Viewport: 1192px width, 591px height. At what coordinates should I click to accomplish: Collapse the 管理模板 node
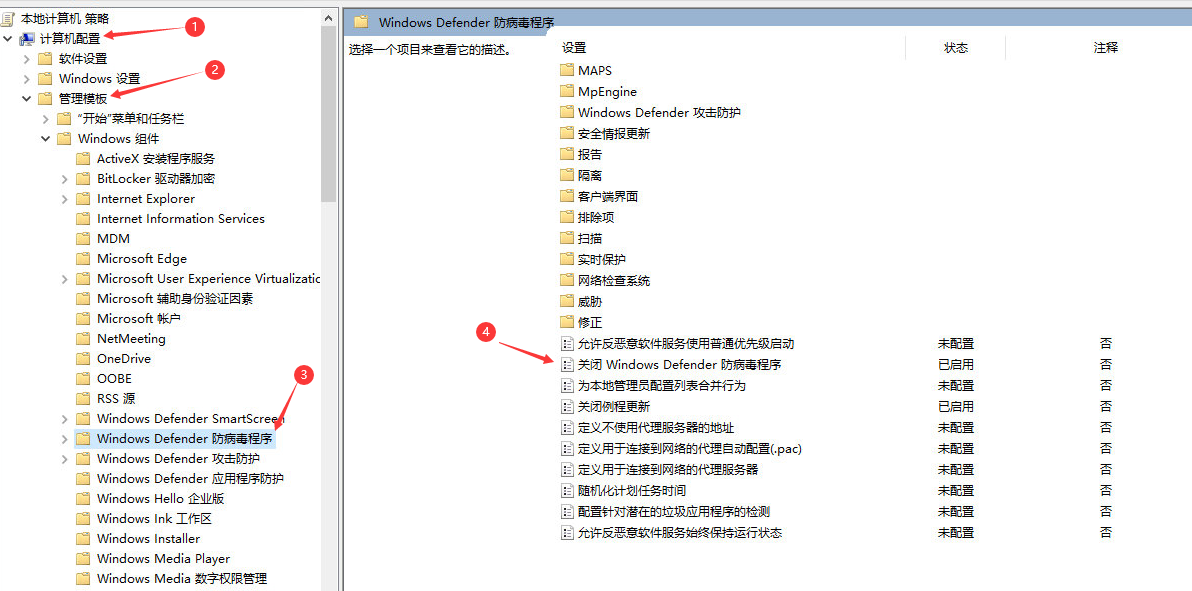tap(26, 98)
